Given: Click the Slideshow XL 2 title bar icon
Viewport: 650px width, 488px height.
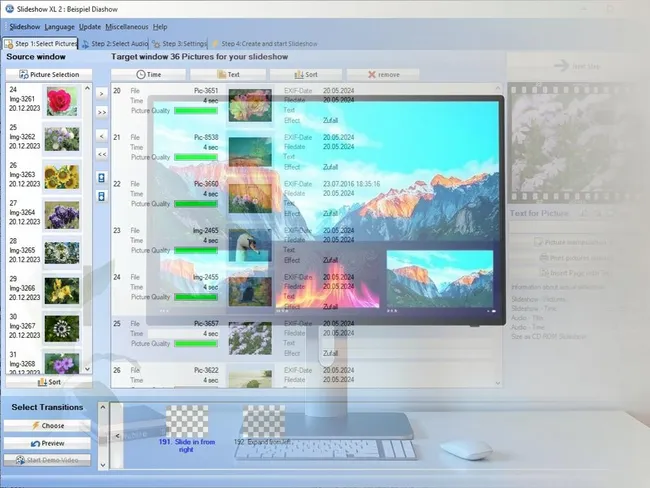Looking at the screenshot, I should pos(9,9).
